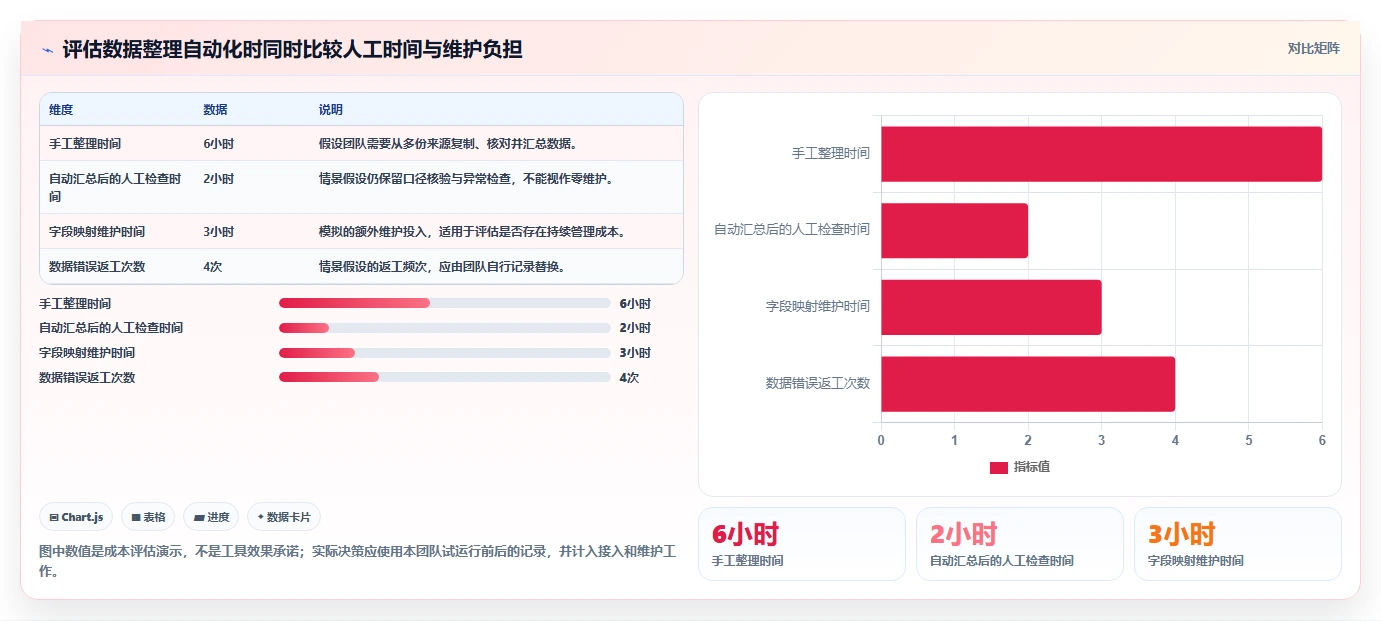The width and height of the screenshot is (1381, 621).
Task: Click the 手工整理时间 table row label
Action: coord(85,144)
